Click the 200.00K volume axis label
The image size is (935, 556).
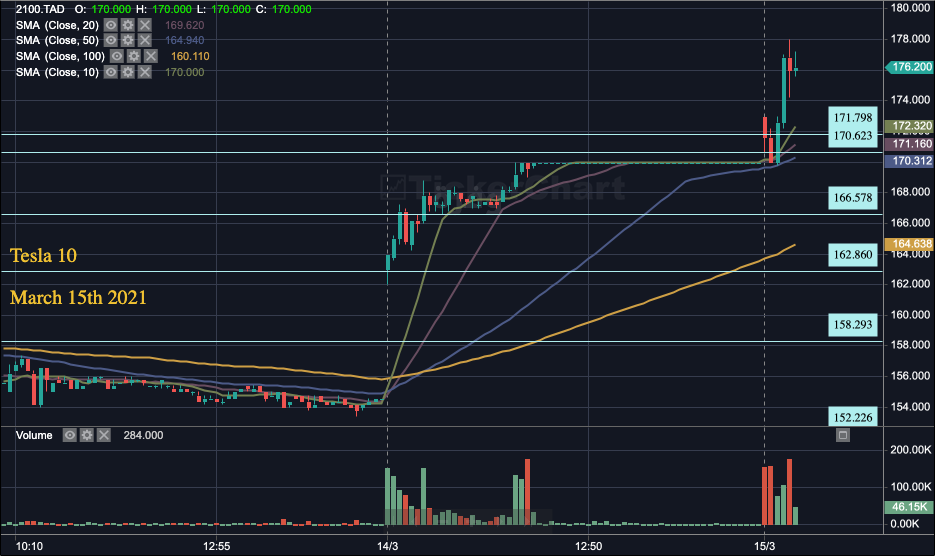pos(911,450)
